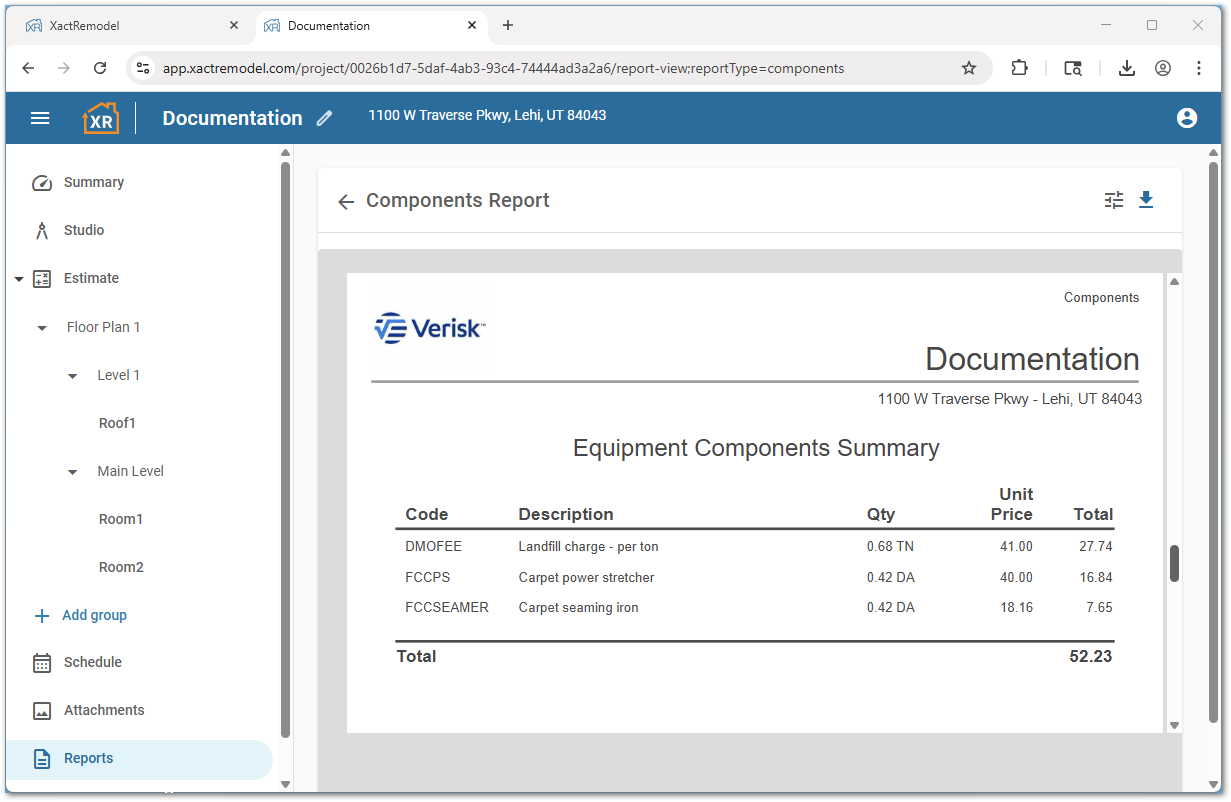The height and width of the screenshot is (802, 1231).
Task: Select Room1 in the tree
Action: (x=121, y=519)
